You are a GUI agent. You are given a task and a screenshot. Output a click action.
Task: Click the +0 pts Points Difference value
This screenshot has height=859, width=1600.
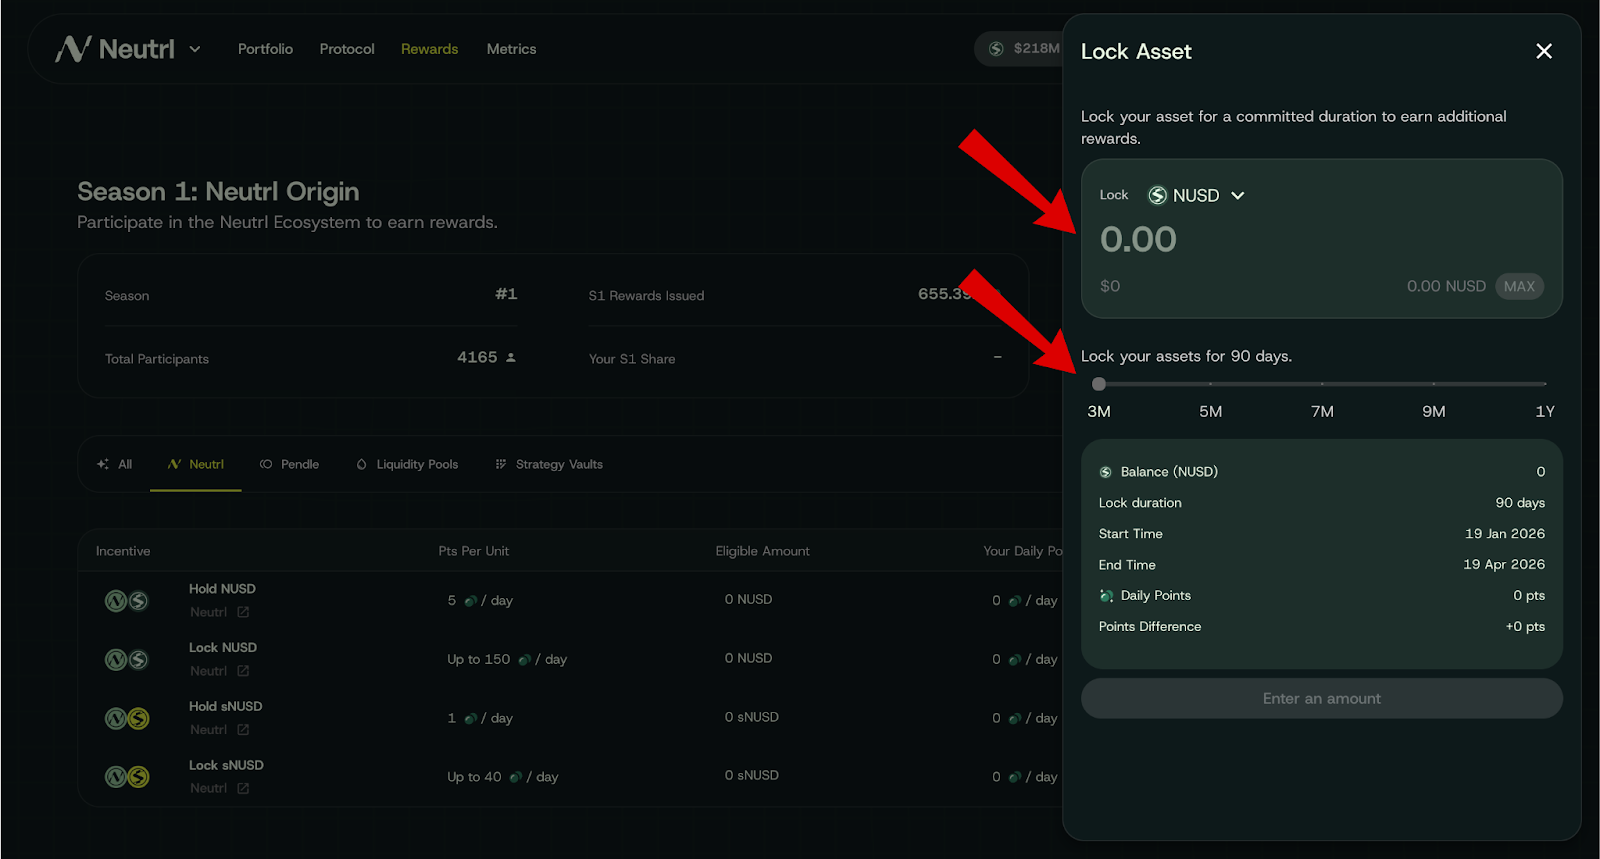click(1525, 626)
